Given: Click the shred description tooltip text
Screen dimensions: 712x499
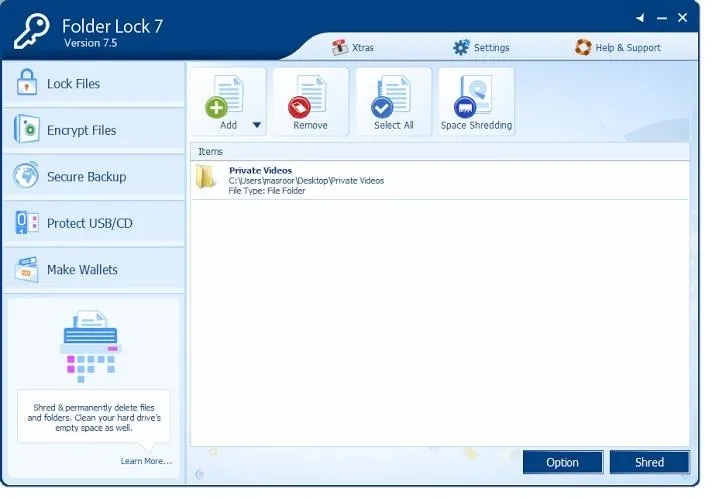Looking at the screenshot, I should point(94,418).
